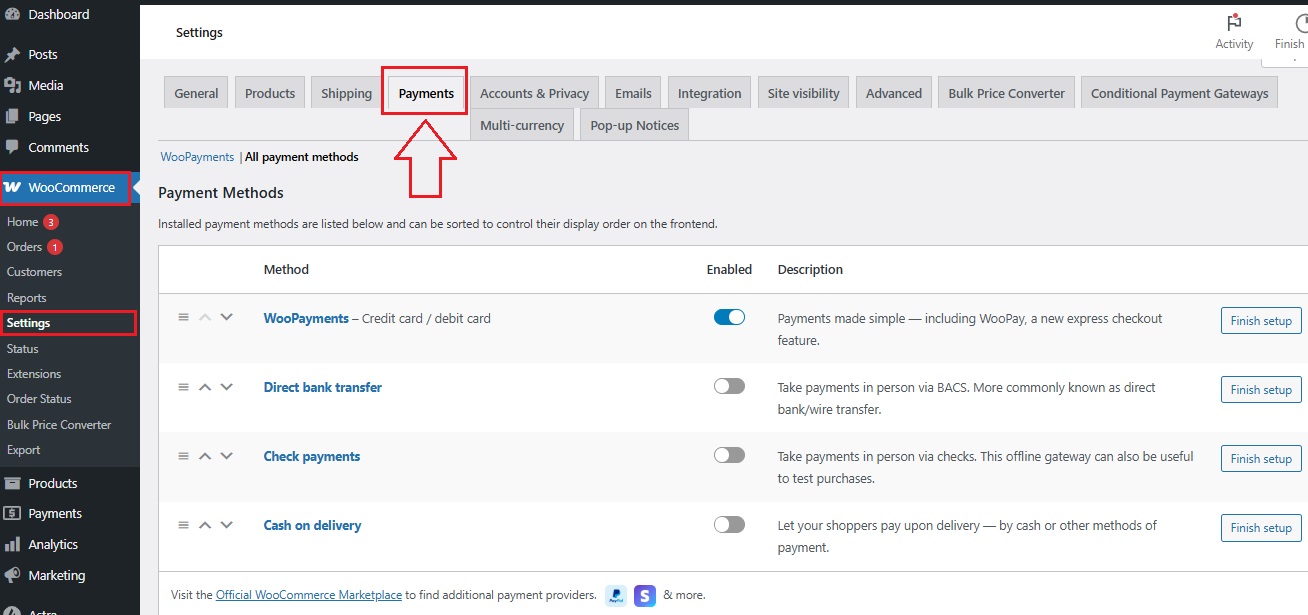Click the Products box icon
The height and width of the screenshot is (615, 1308).
(x=12, y=483)
